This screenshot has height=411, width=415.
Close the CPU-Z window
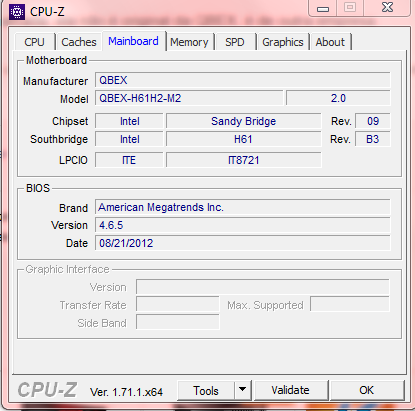[x=387, y=7]
